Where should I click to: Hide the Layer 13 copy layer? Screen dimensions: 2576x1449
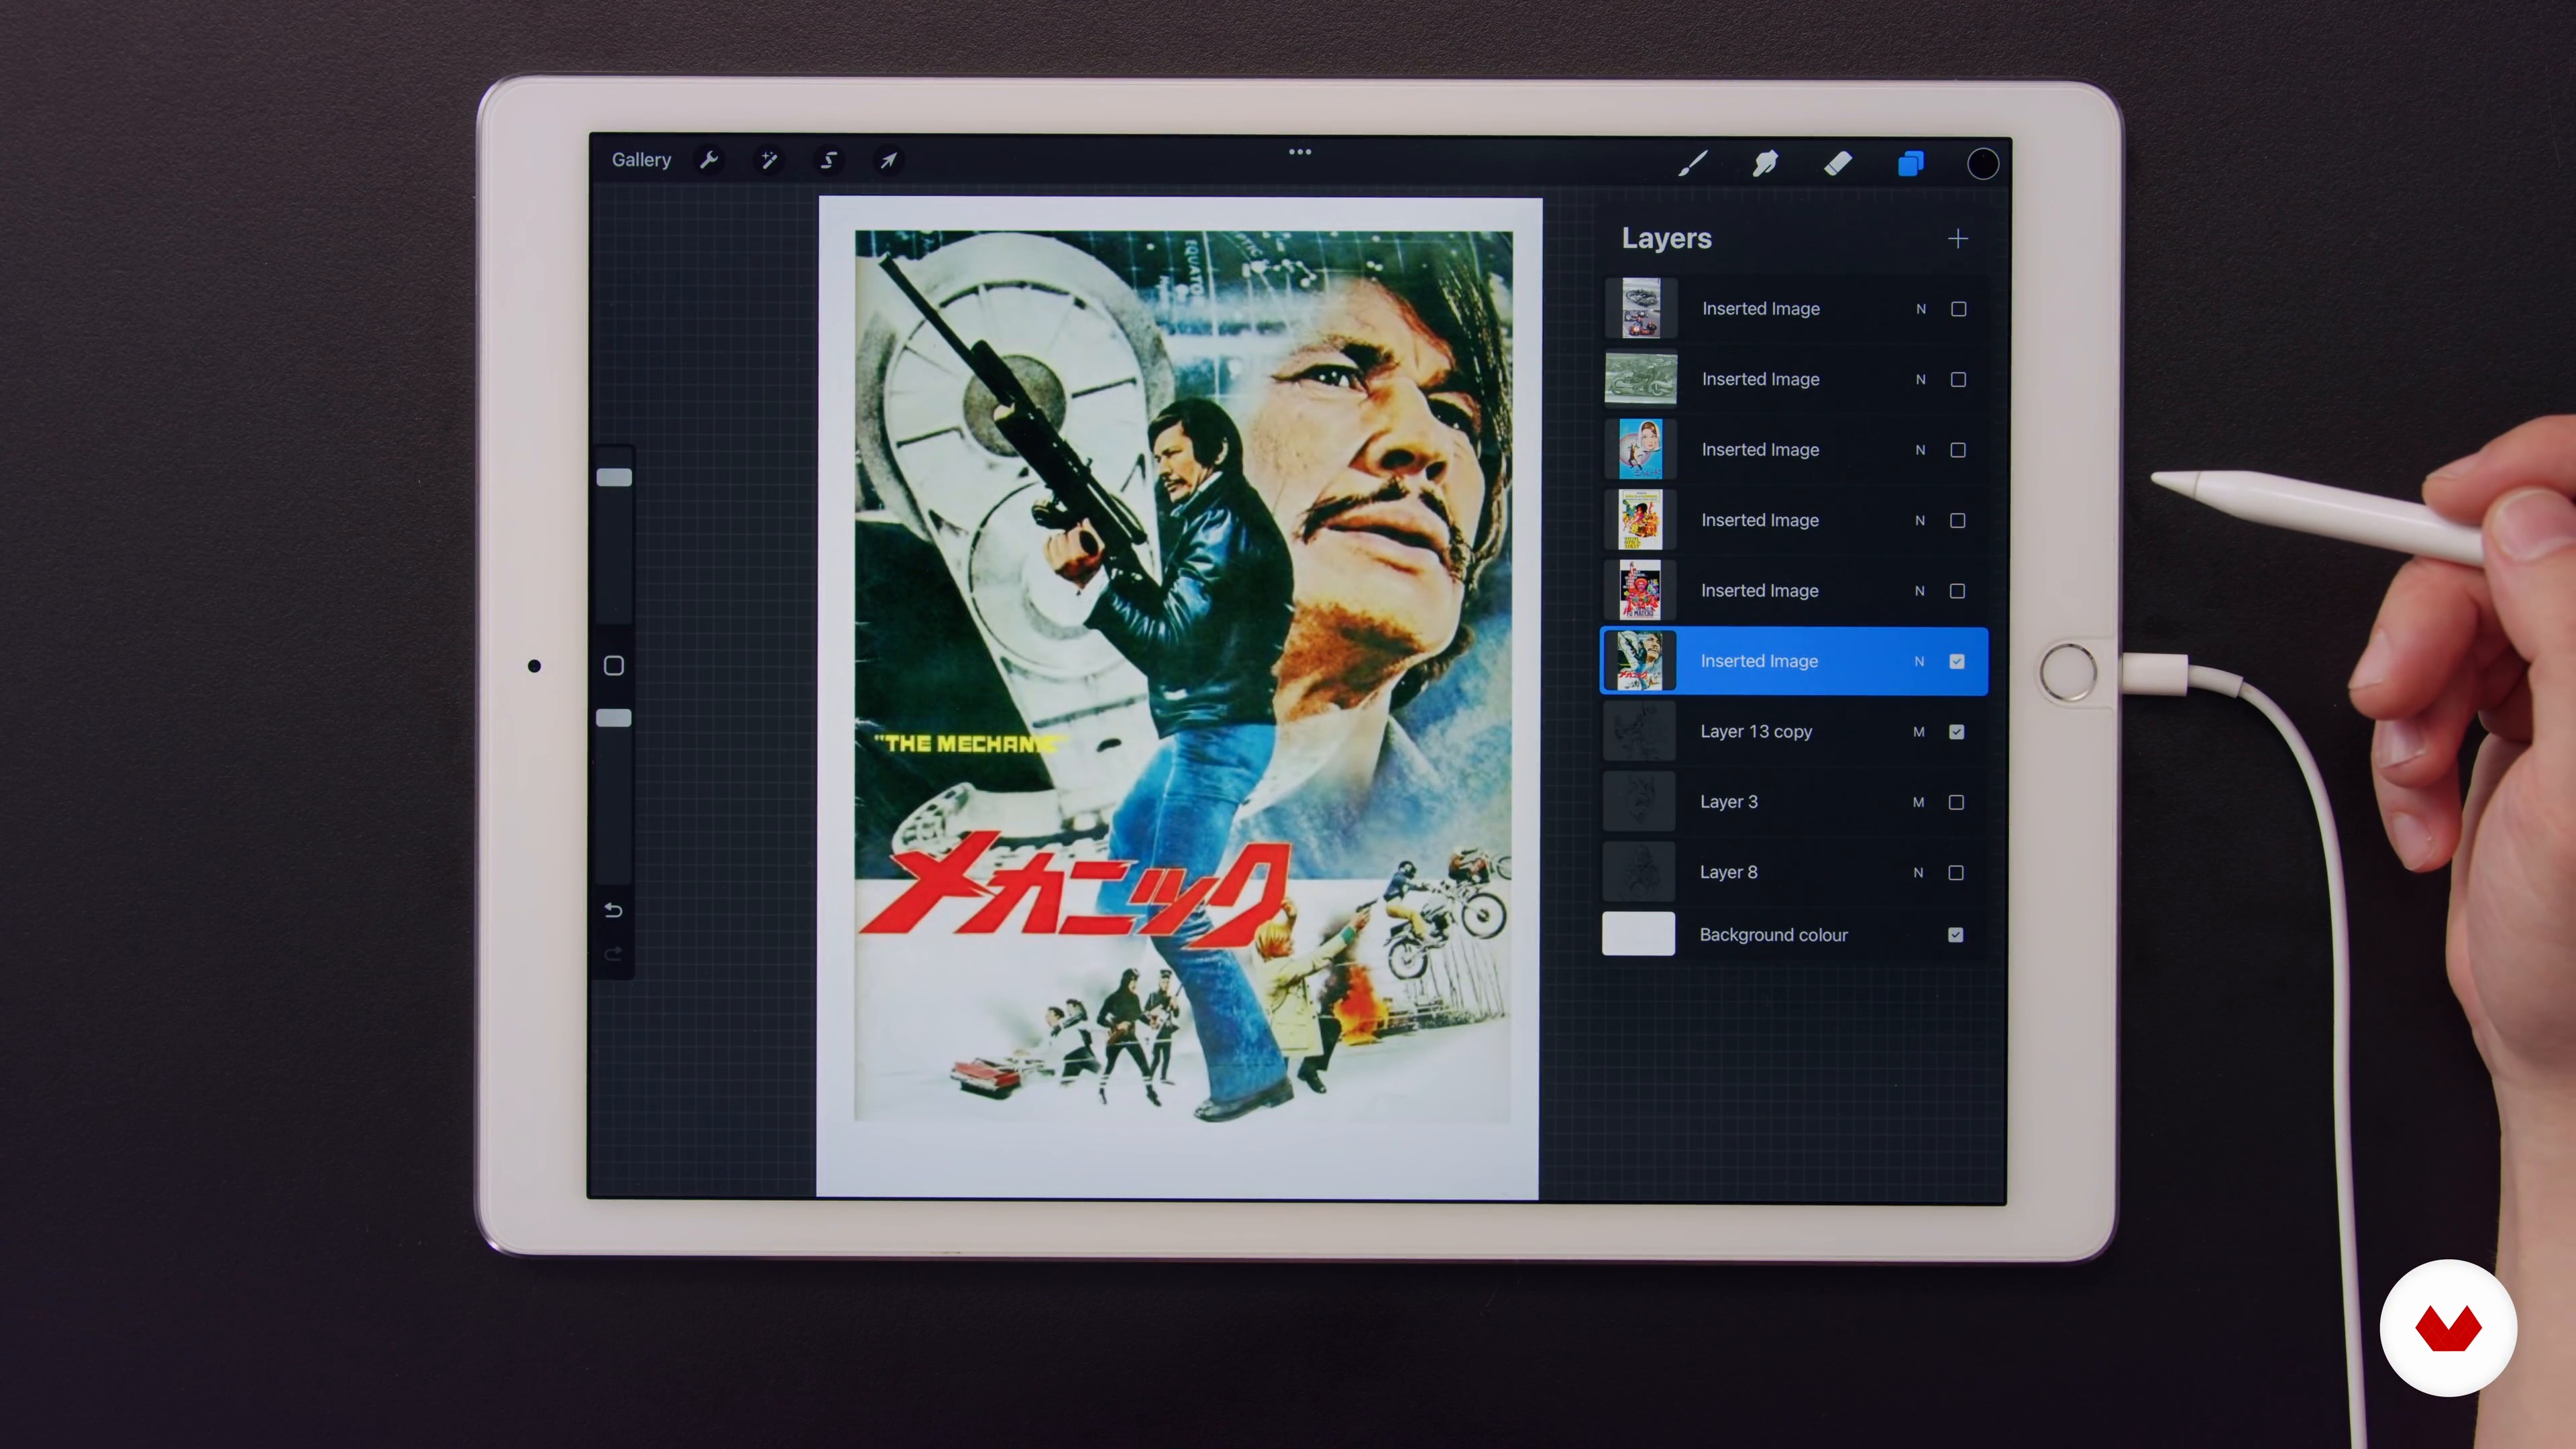click(x=1957, y=732)
